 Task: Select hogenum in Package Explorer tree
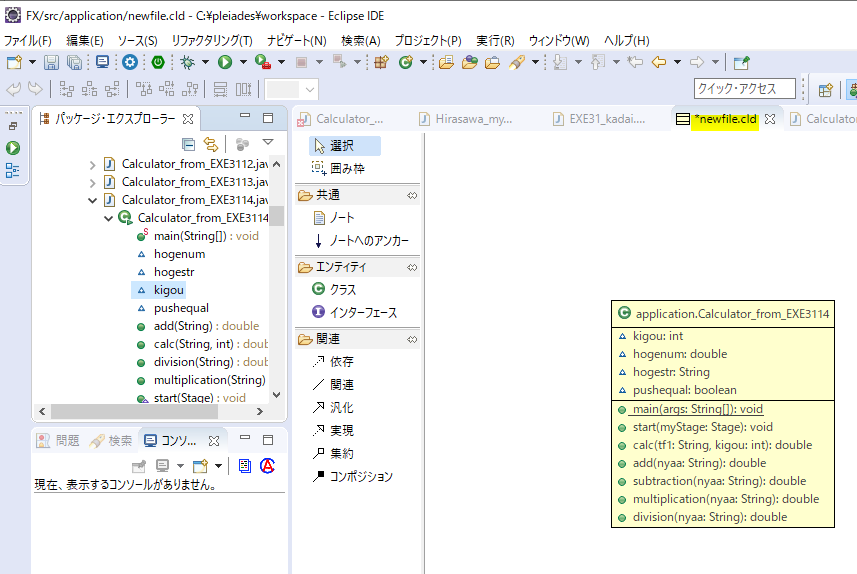click(179, 254)
